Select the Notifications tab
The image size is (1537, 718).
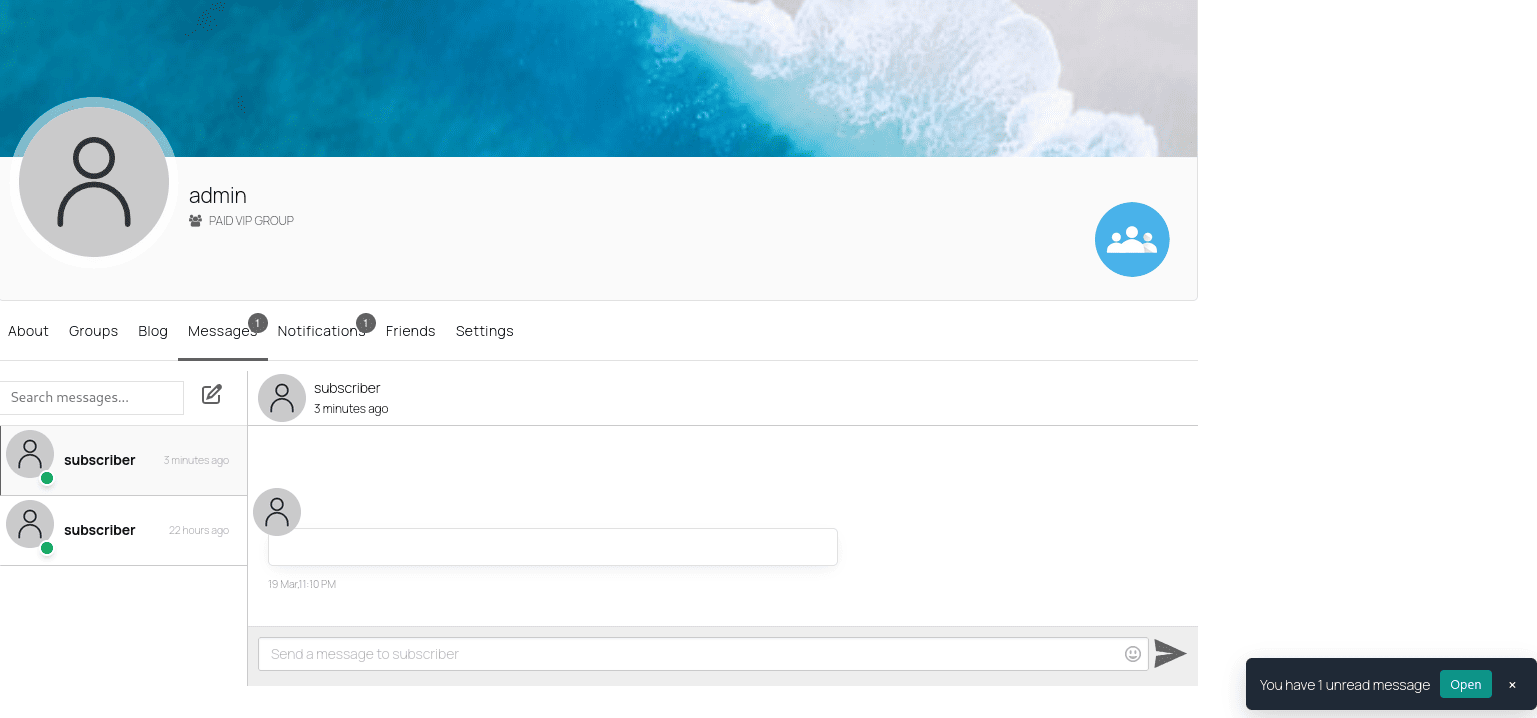(x=322, y=331)
